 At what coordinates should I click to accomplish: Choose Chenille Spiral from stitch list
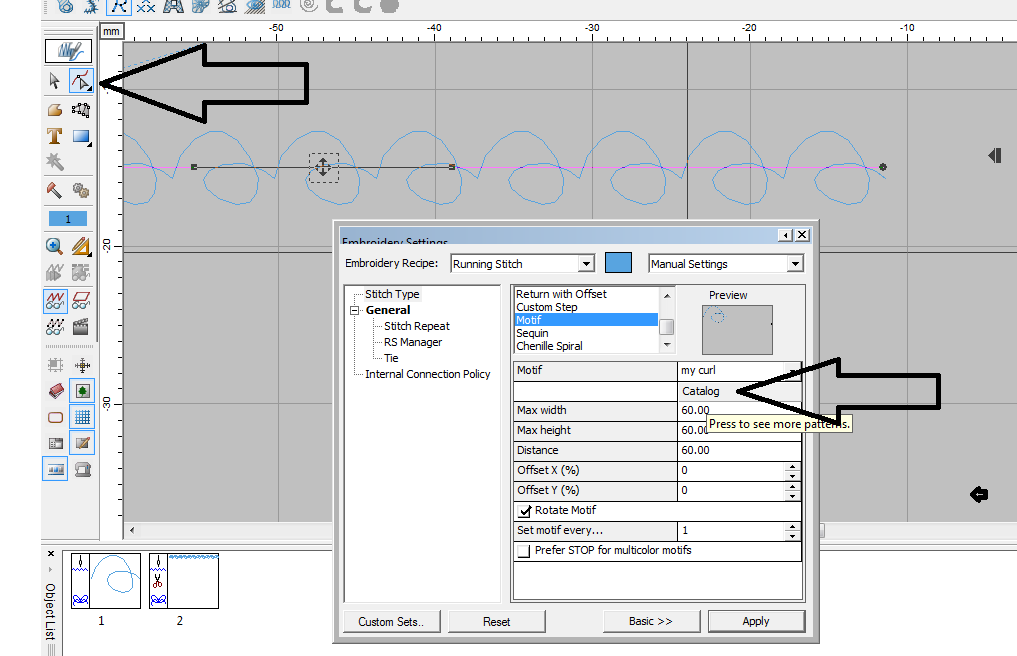pos(549,346)
